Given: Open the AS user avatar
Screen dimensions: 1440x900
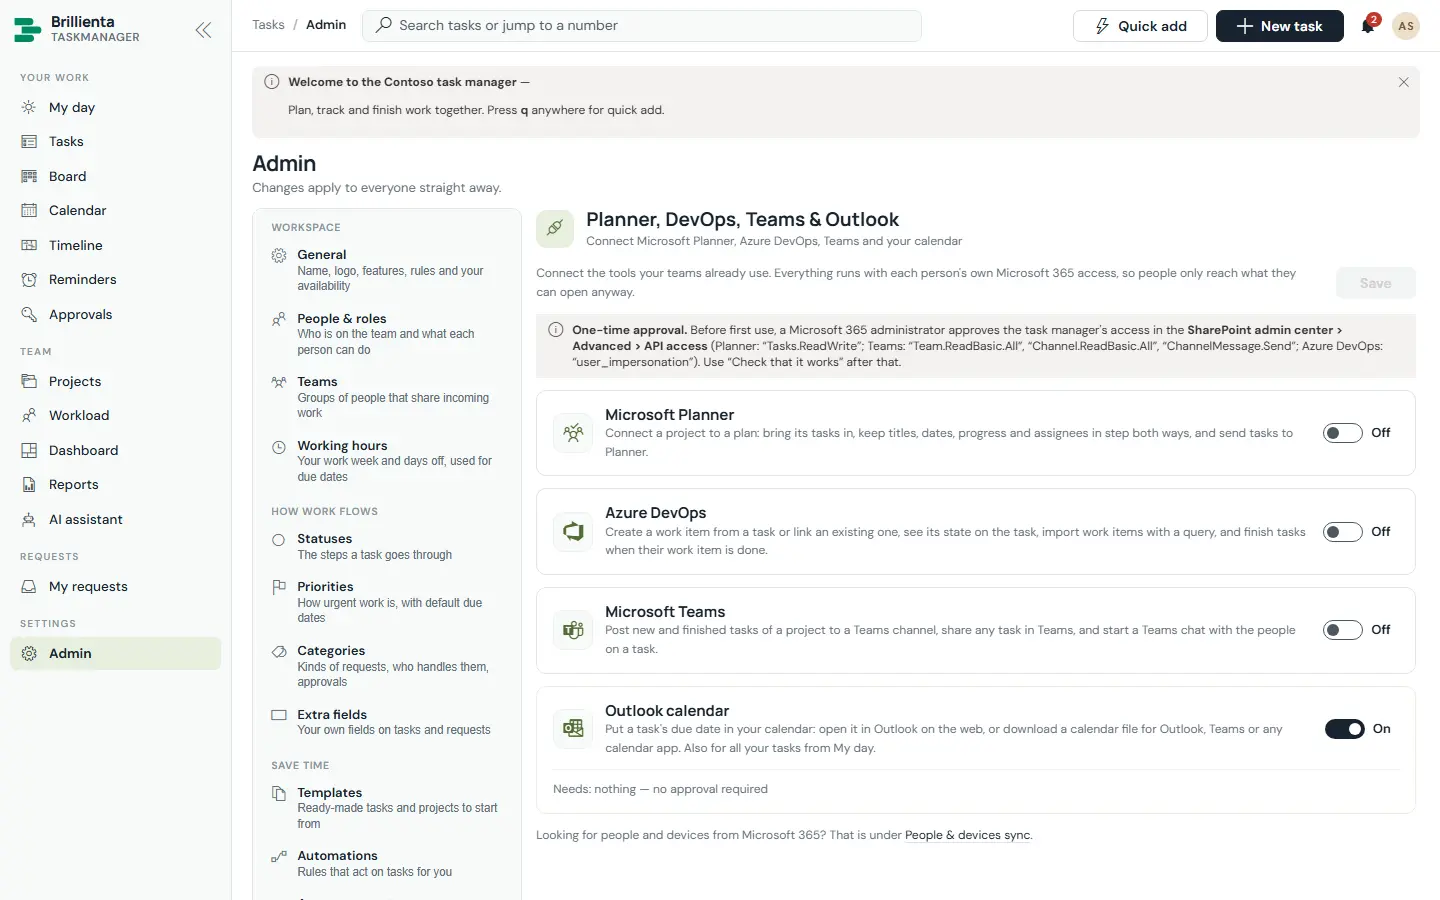Looking at the screenshot, I should pyautogui.click(x=1406, y=26).
